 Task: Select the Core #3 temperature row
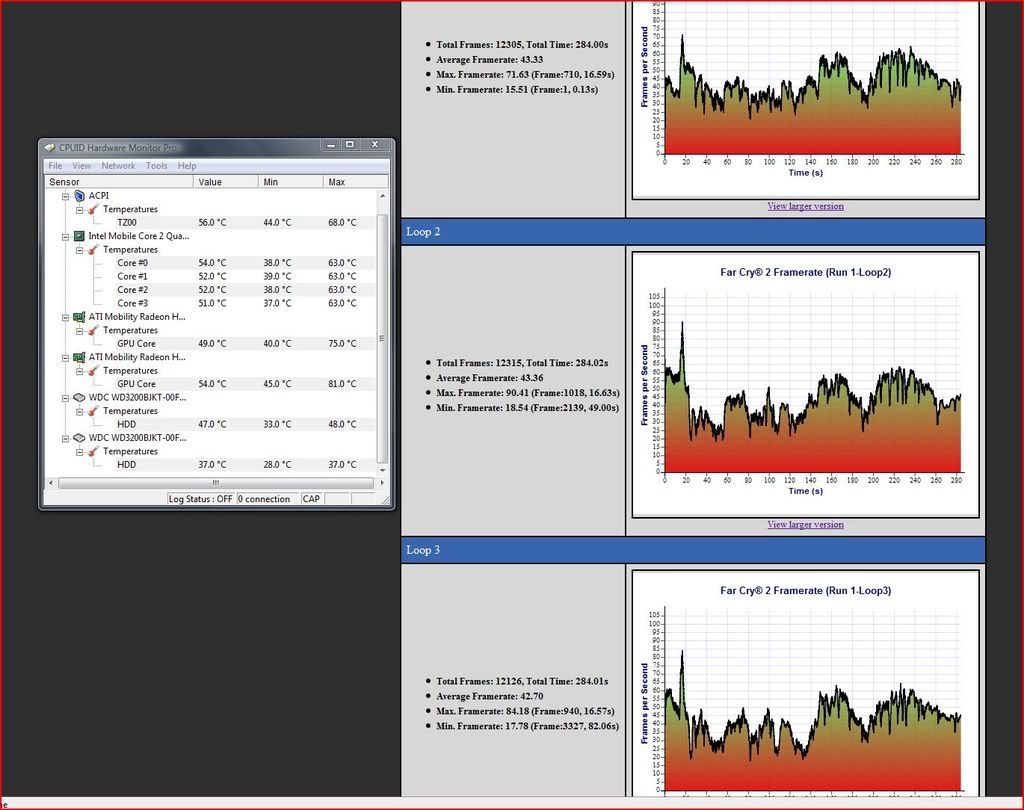[211, 303]
